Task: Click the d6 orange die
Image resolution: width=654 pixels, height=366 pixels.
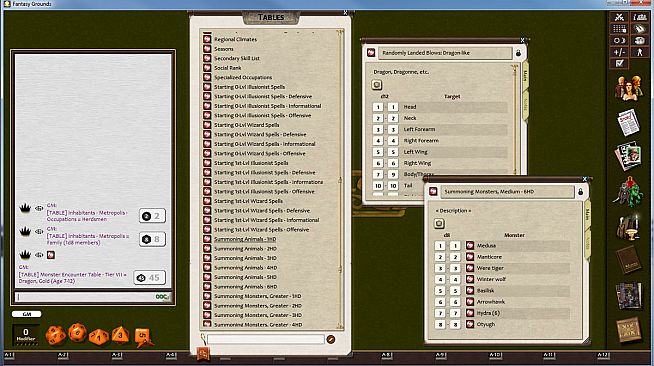Action: coord(143,336)
